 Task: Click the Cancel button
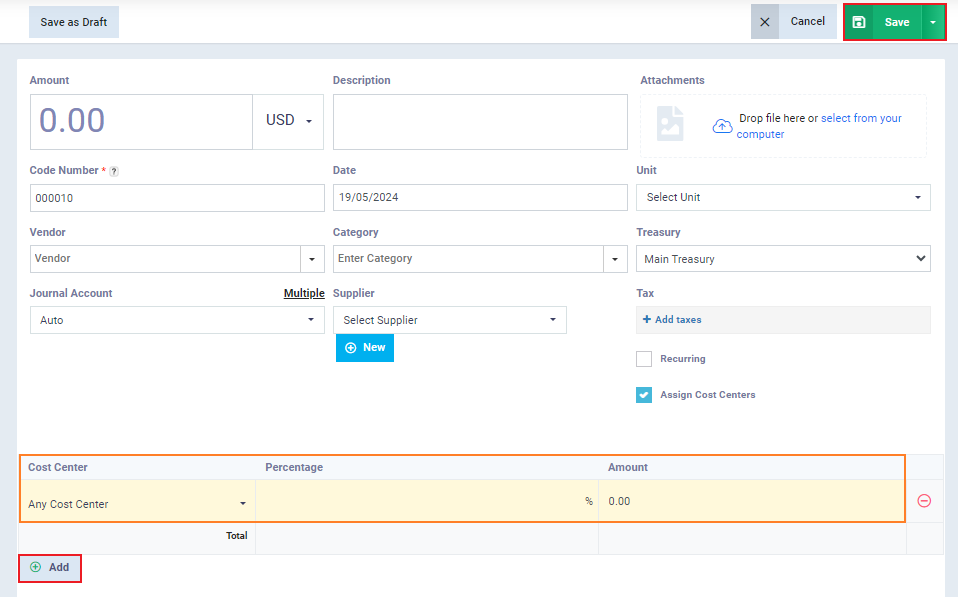808,21
